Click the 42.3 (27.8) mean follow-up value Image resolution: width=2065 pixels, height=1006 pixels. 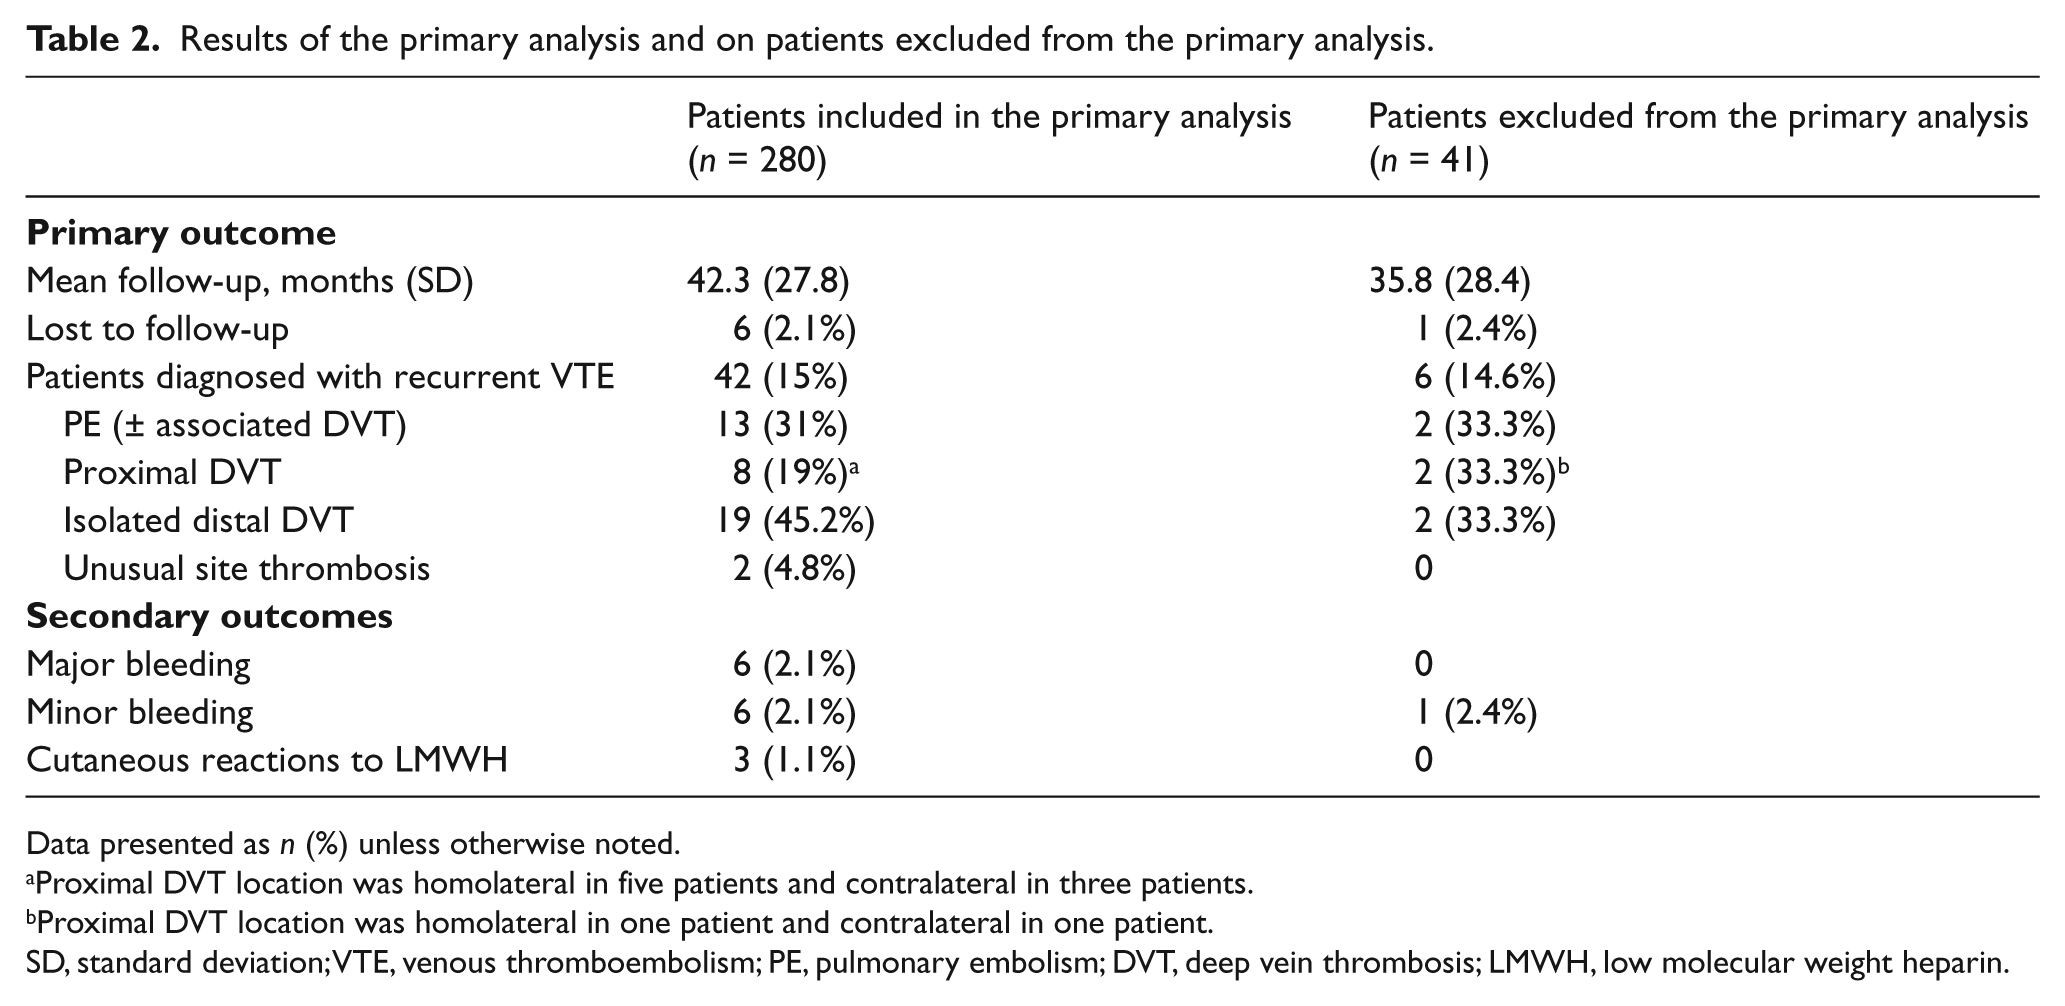pyautogui.click(x=768, y=281)
